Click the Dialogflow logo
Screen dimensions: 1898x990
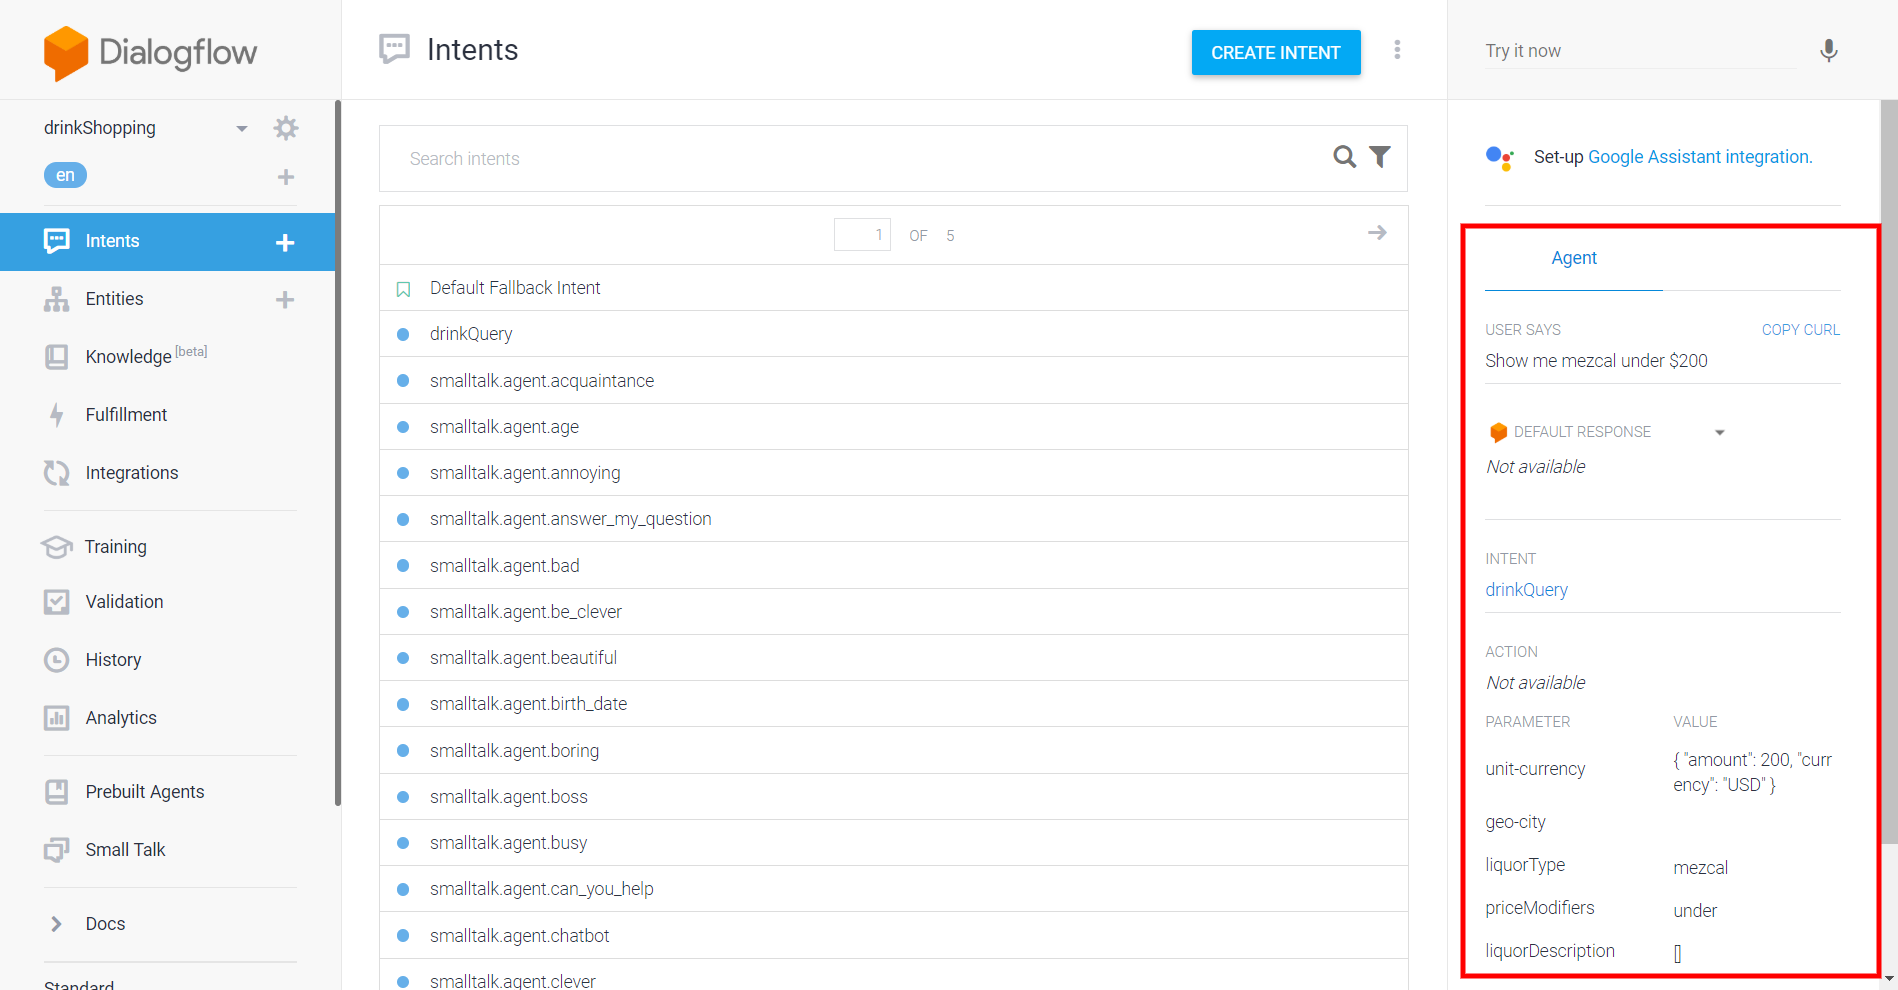tap(151, 52)
